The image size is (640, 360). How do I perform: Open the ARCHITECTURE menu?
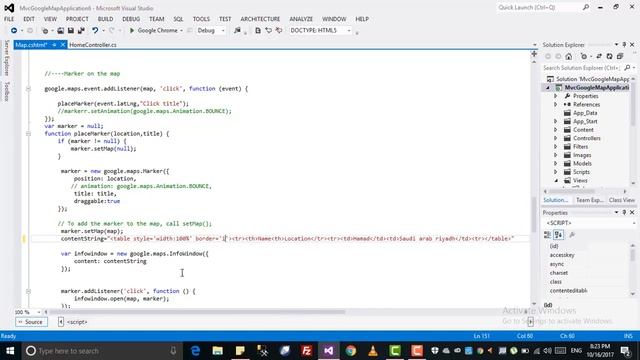coord(260,19)
